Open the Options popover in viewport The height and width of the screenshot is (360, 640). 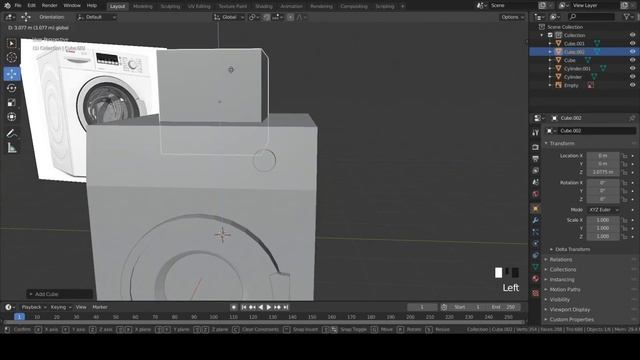[x=512, y=17]
